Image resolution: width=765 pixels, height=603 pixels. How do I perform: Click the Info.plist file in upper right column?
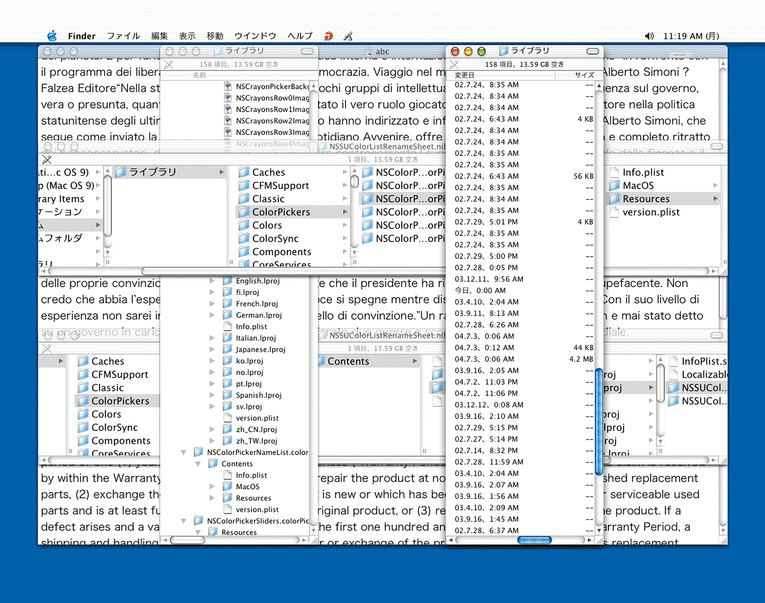[x=642, y=173]
